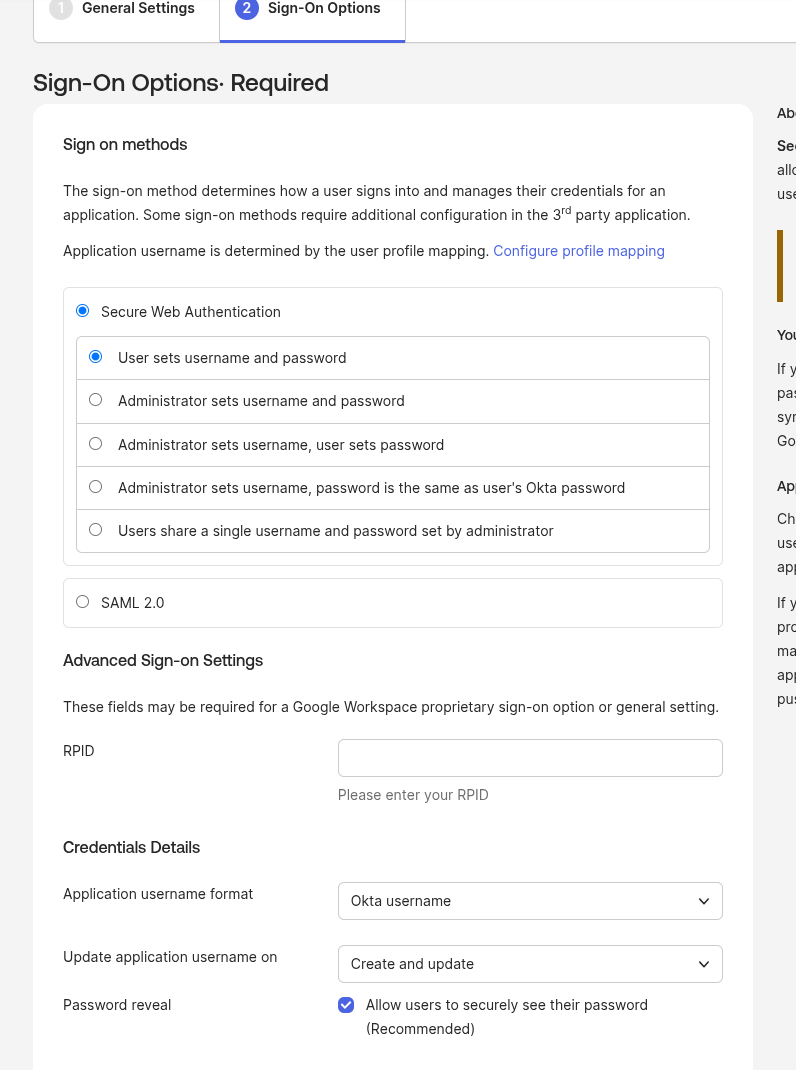This screenshot has width=796, height=1070.
Task: Select the SAML 2.0 sign-on method
Action: click(x=83, y=602)
